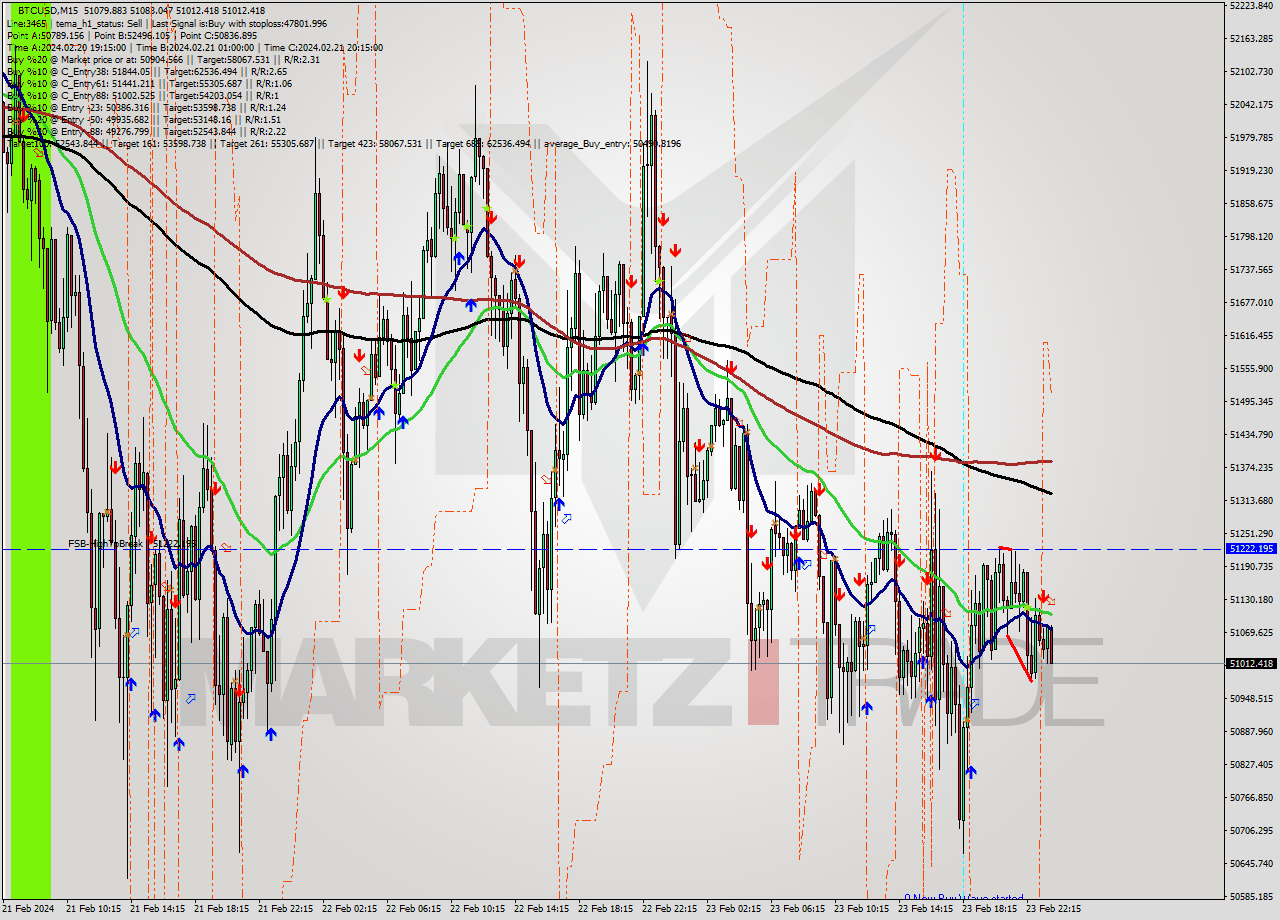Click the New Buy Wave started label

(964, 898)
